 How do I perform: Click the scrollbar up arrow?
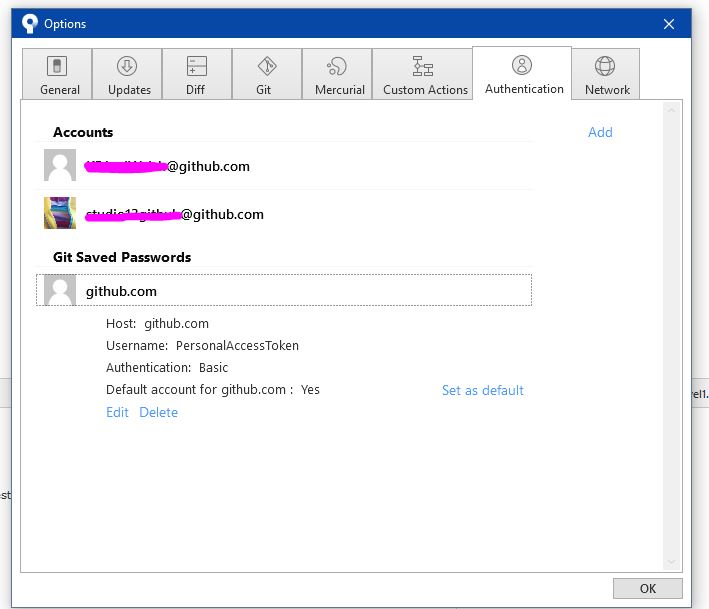click(x=671, y=110)
